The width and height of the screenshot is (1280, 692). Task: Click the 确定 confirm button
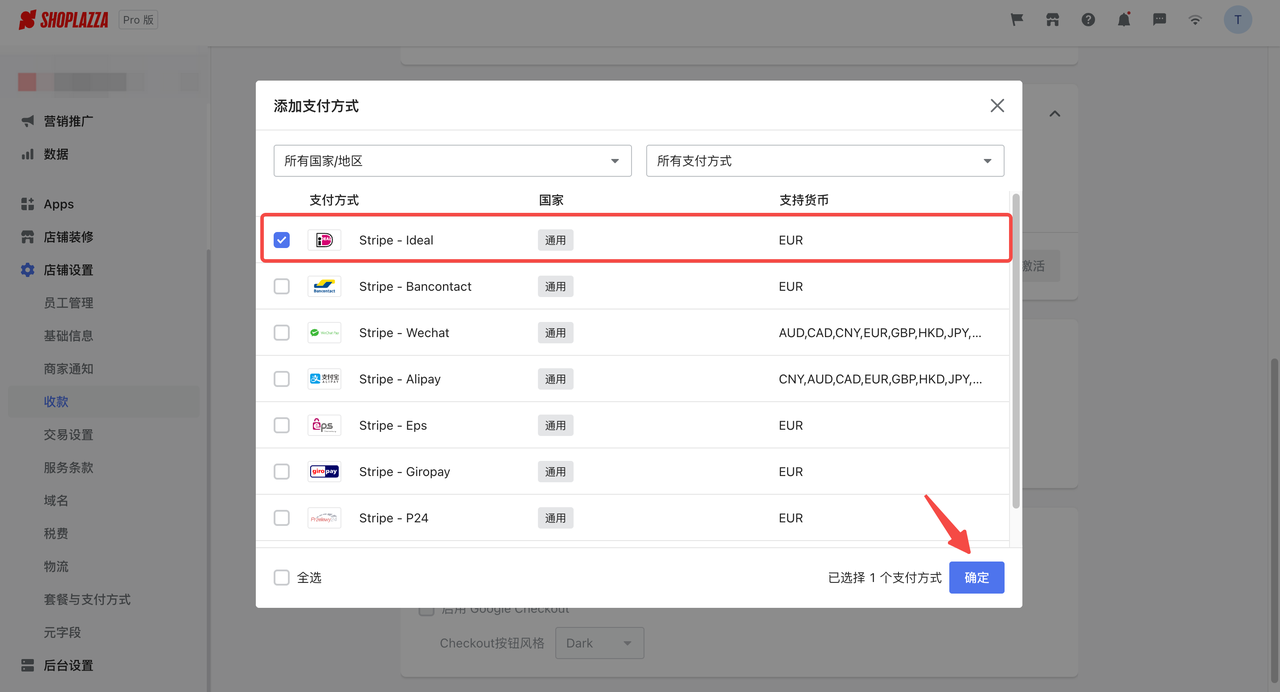pyautogui.click(x=976, y=577)
